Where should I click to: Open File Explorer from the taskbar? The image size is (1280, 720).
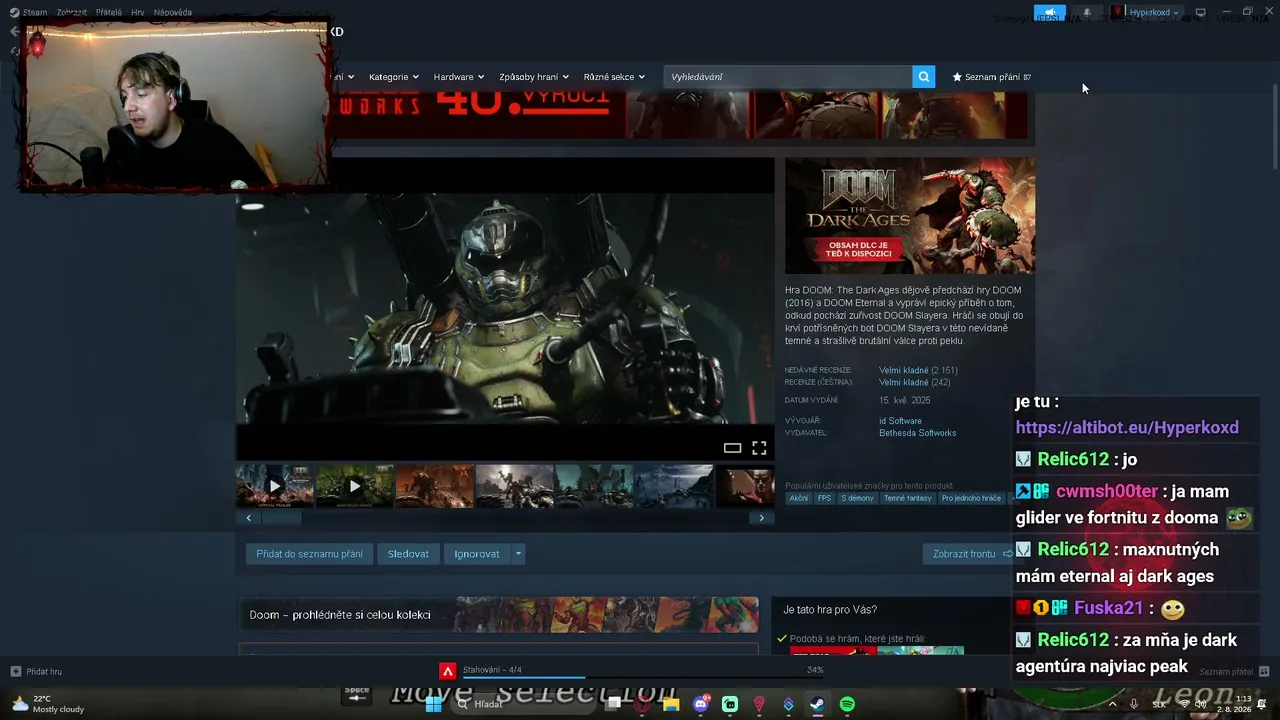[x=671, y=704]
